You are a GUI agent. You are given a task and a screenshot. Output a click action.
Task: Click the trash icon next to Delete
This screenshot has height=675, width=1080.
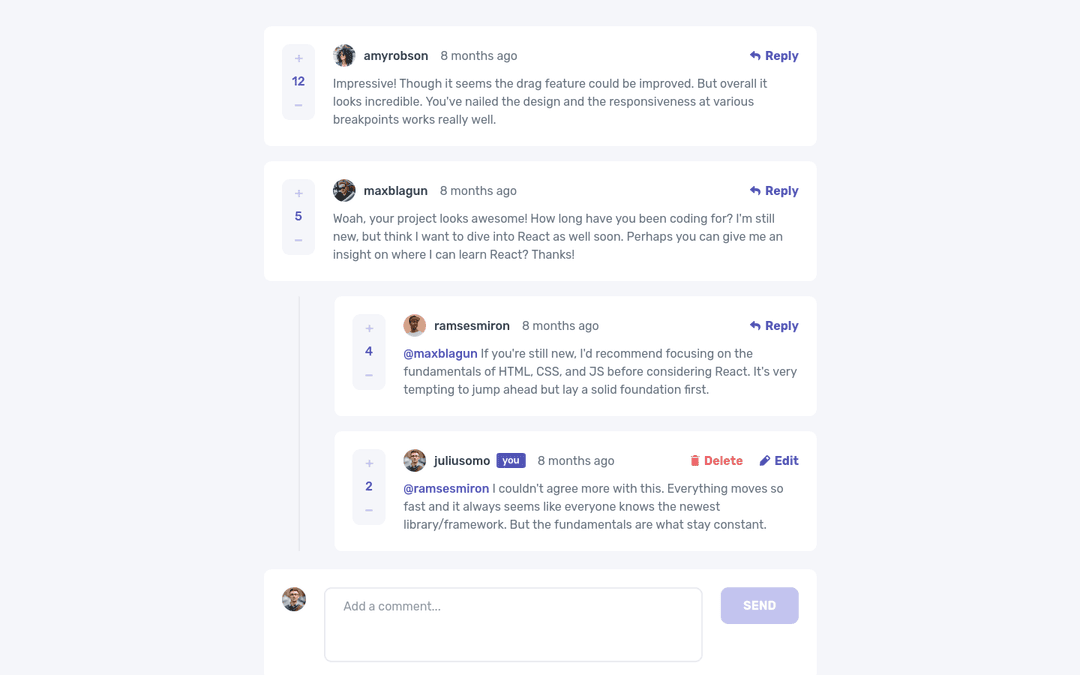coord(697,460)
